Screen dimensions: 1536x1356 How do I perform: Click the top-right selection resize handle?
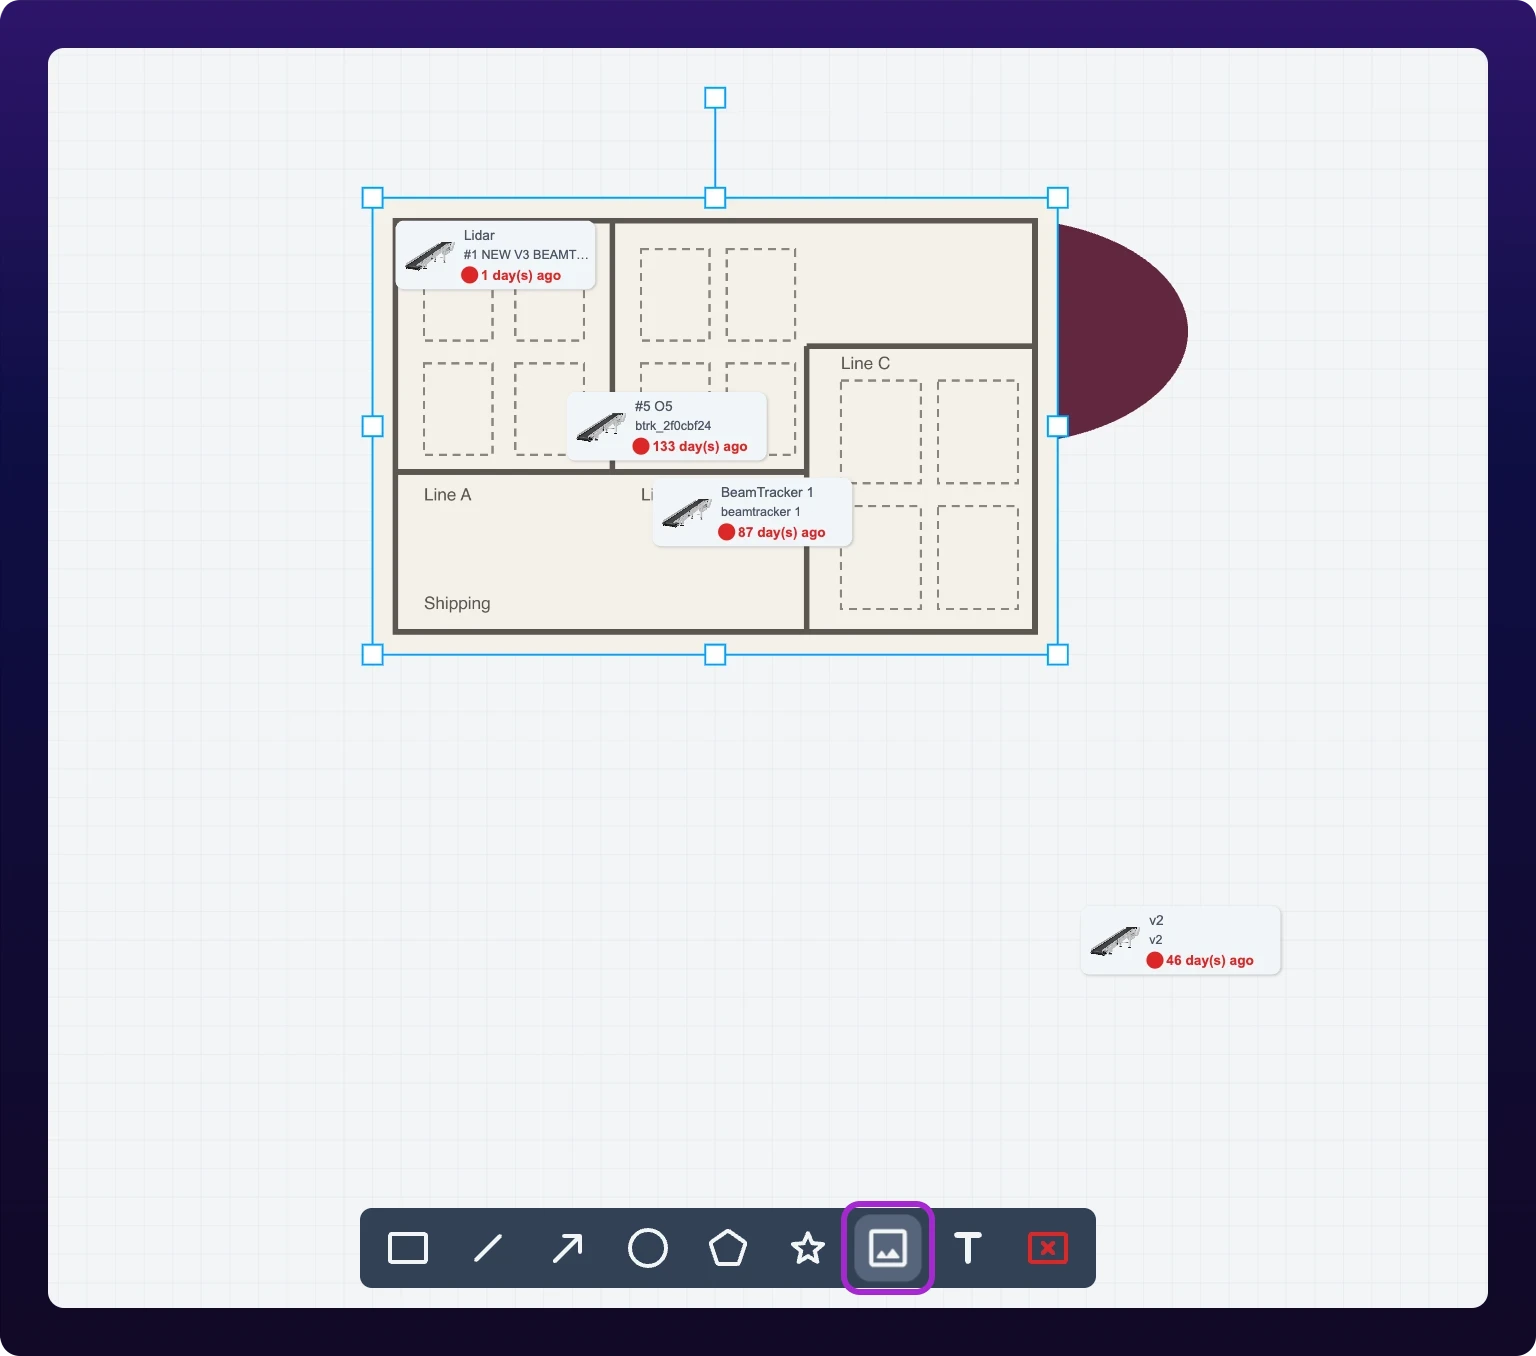1058,198
